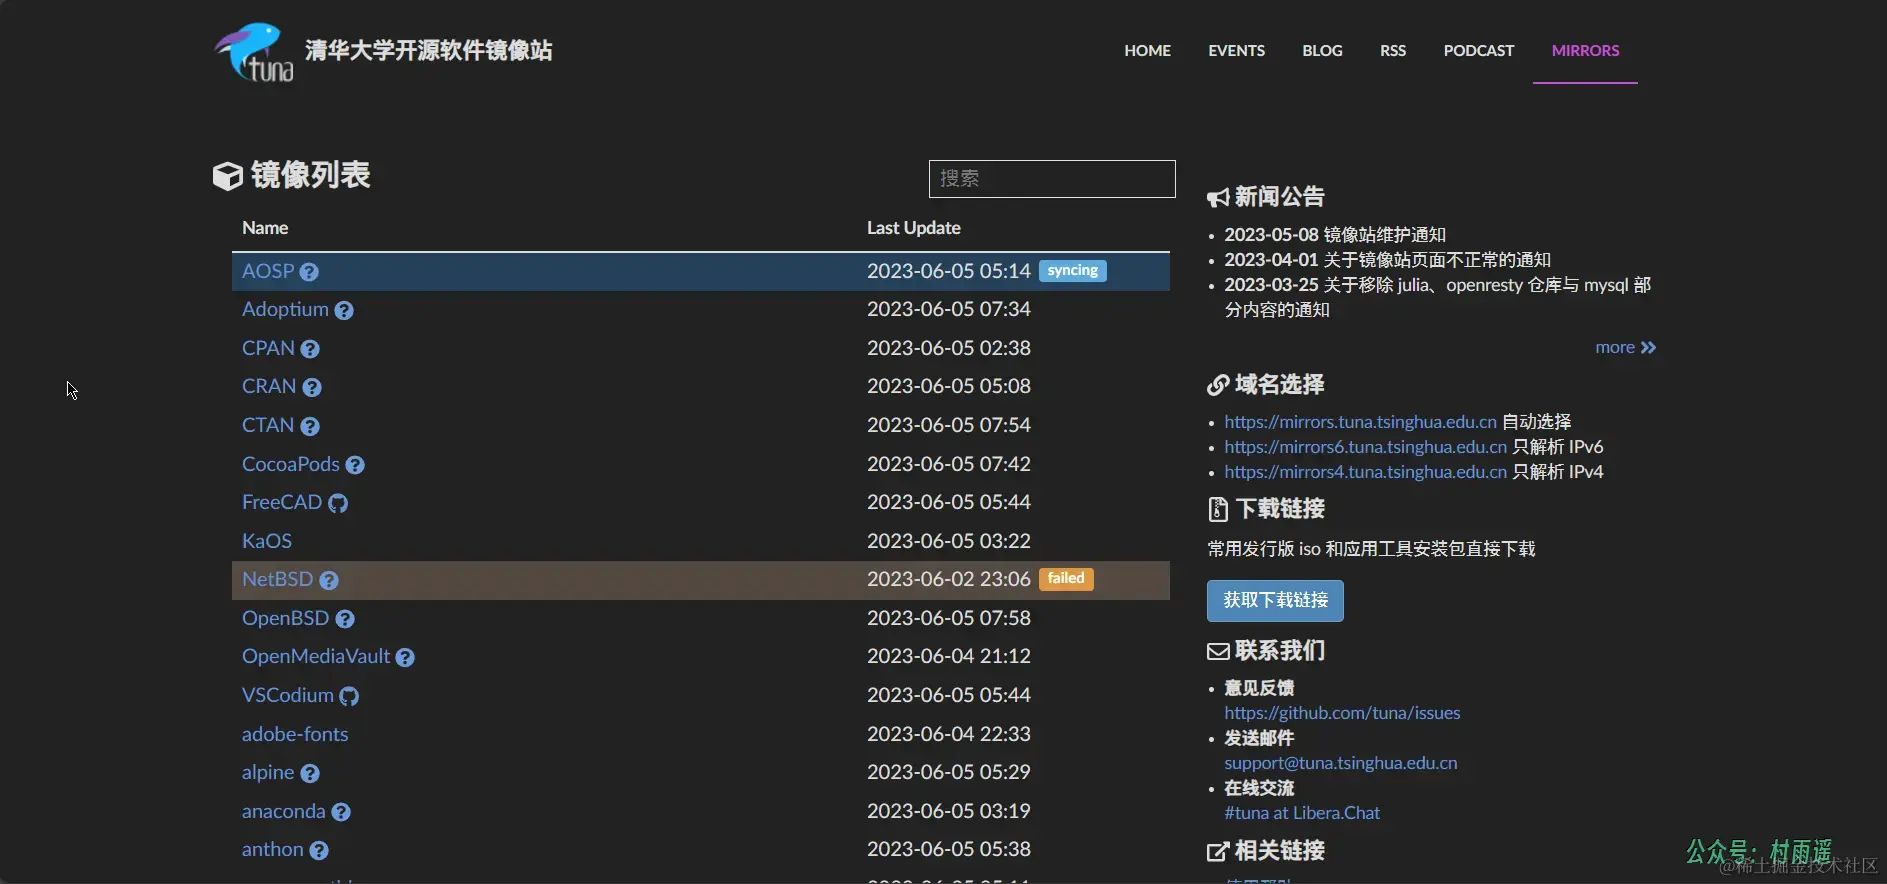Open PODCAST navigation item
Image resolution: width=1887 pixels, height=884 pixels.
click(x=1479, y=51)
